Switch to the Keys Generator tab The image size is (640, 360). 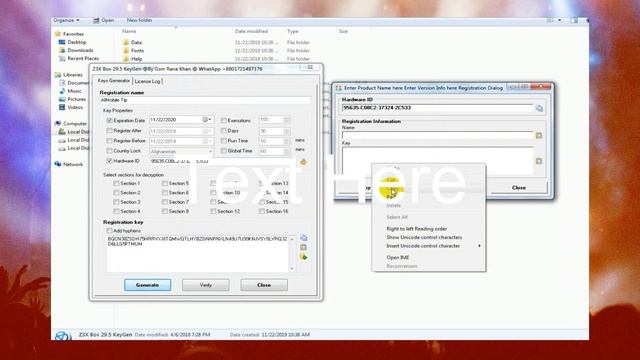(114, 81)
